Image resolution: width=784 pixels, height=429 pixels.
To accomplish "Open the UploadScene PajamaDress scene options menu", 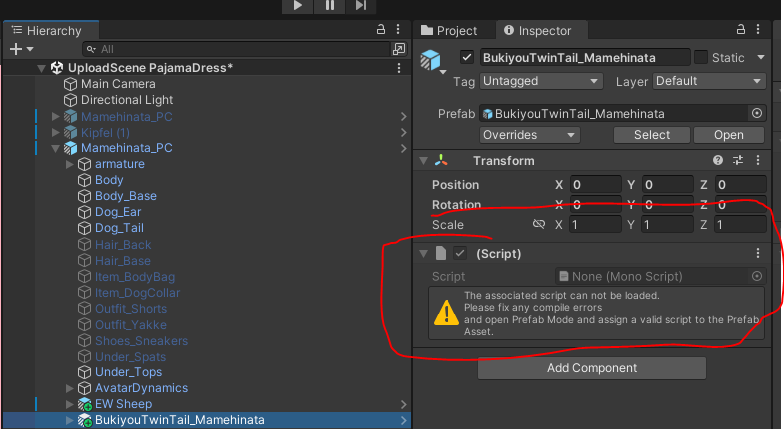I will [x=398, y=68].
